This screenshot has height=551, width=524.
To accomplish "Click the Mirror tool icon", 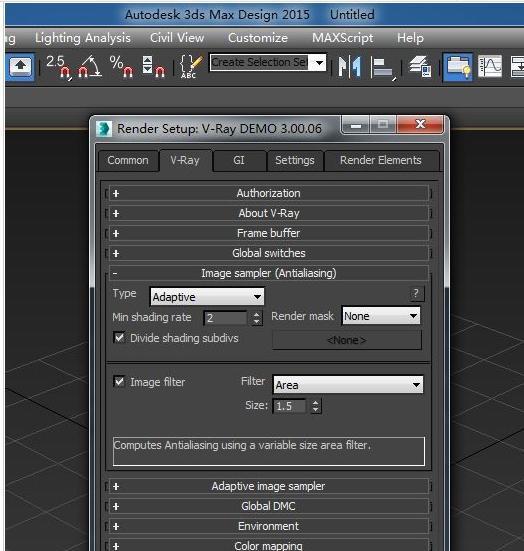I will coord(349,66).
